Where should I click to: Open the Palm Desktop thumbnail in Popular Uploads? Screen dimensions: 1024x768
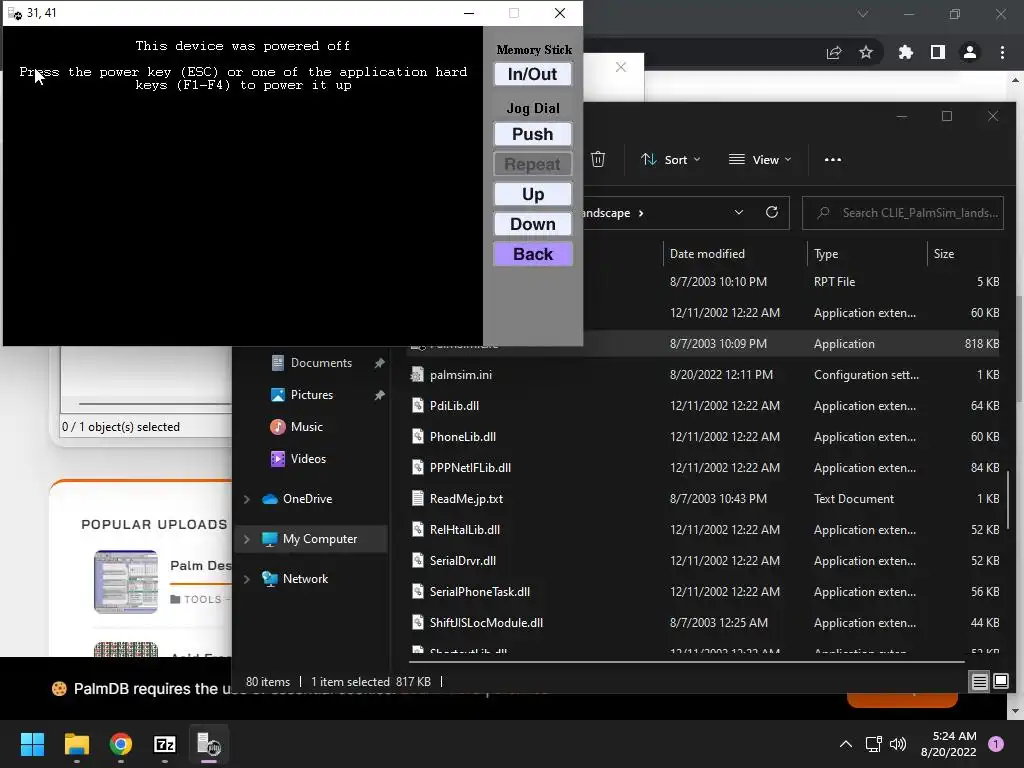coord(126,582)
